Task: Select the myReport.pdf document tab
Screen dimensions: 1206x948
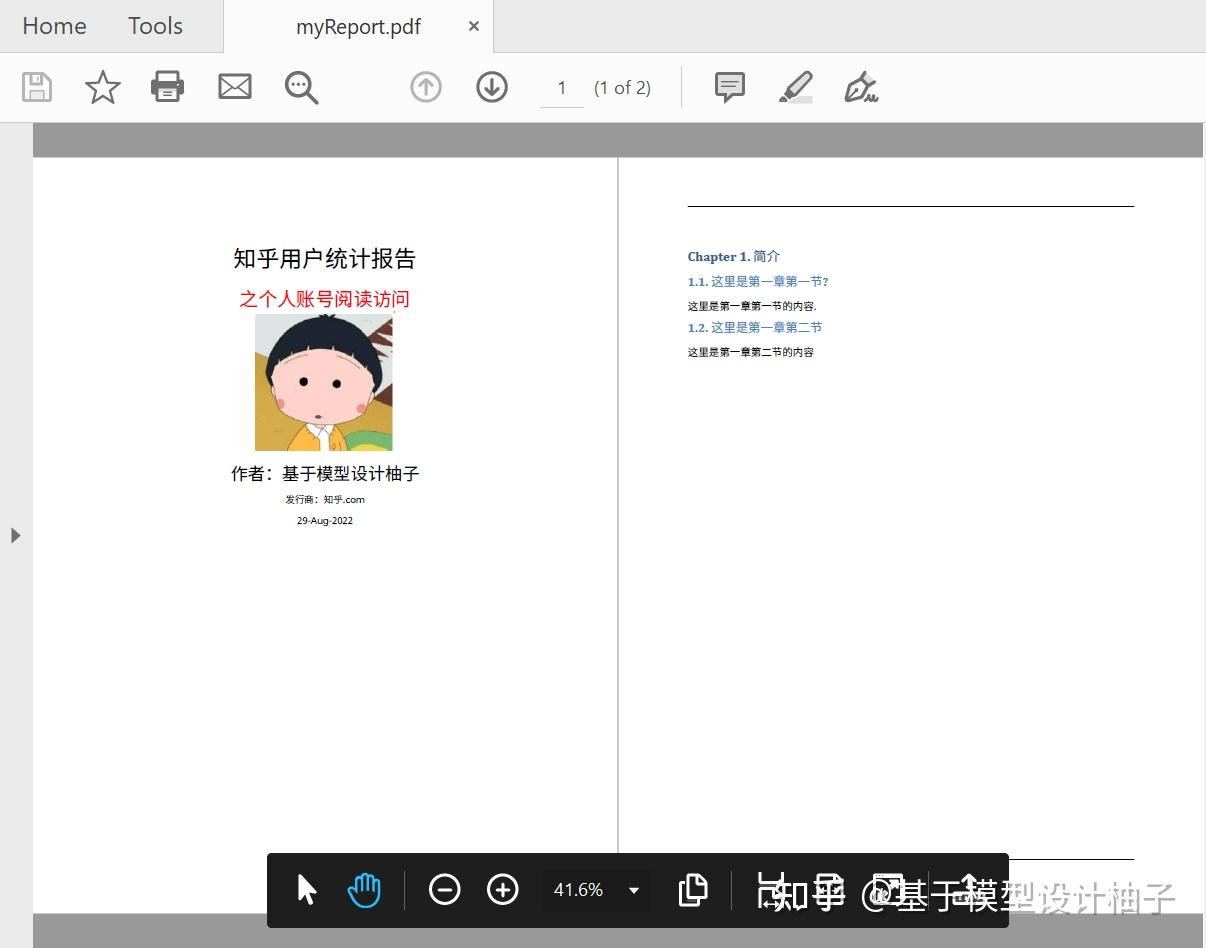Action: 358,27
